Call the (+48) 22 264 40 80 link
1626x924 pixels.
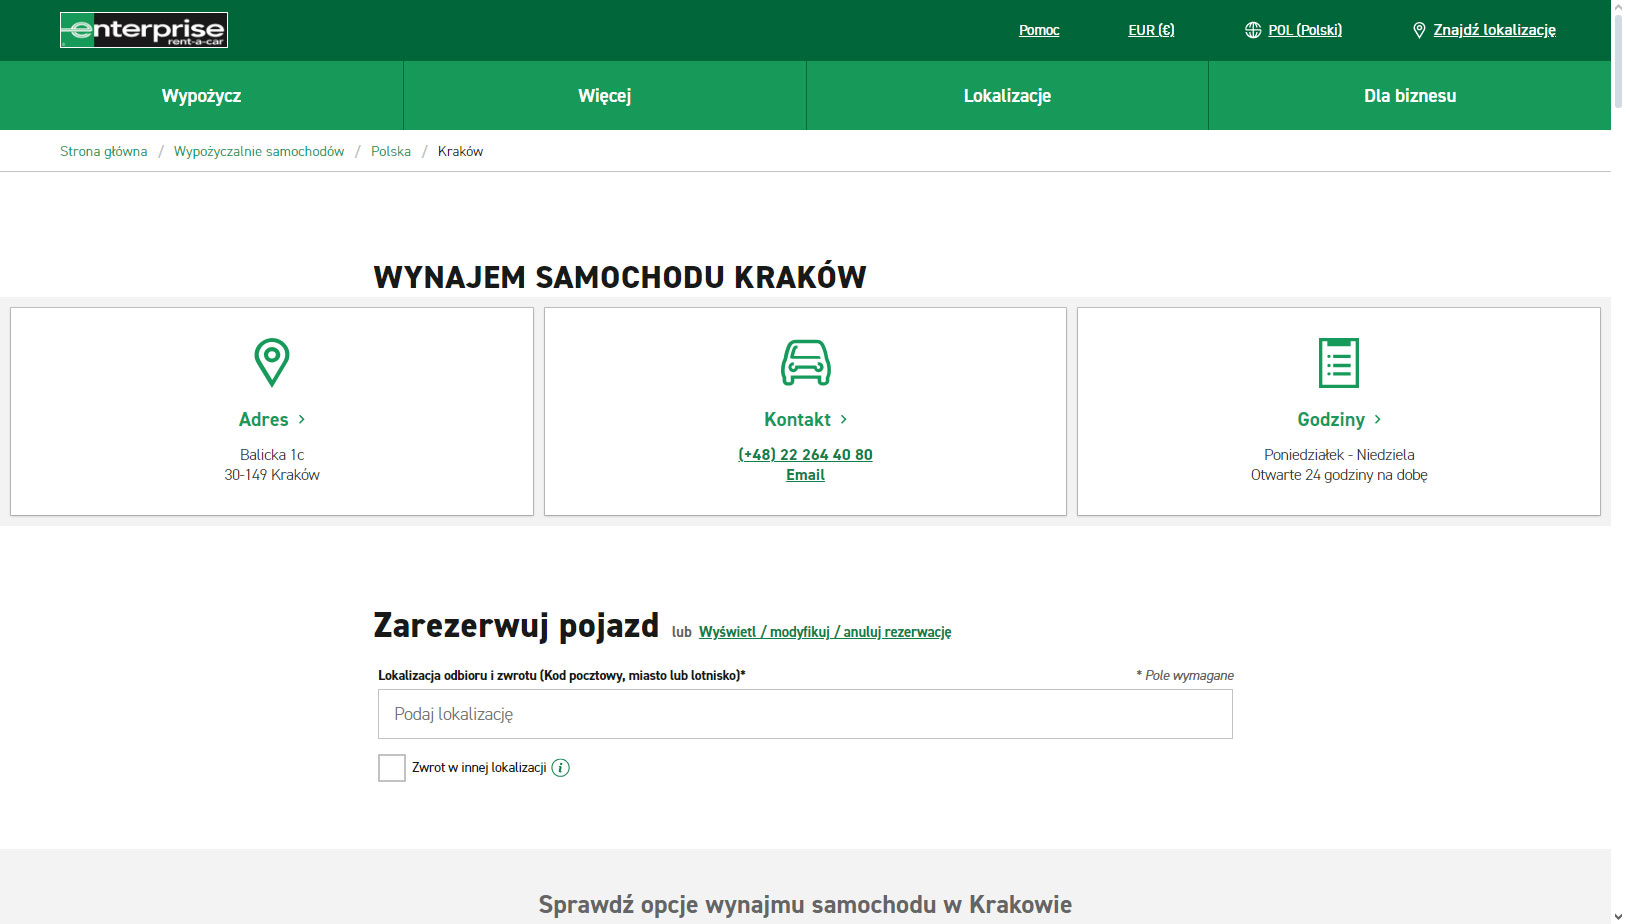coord(805,454)
